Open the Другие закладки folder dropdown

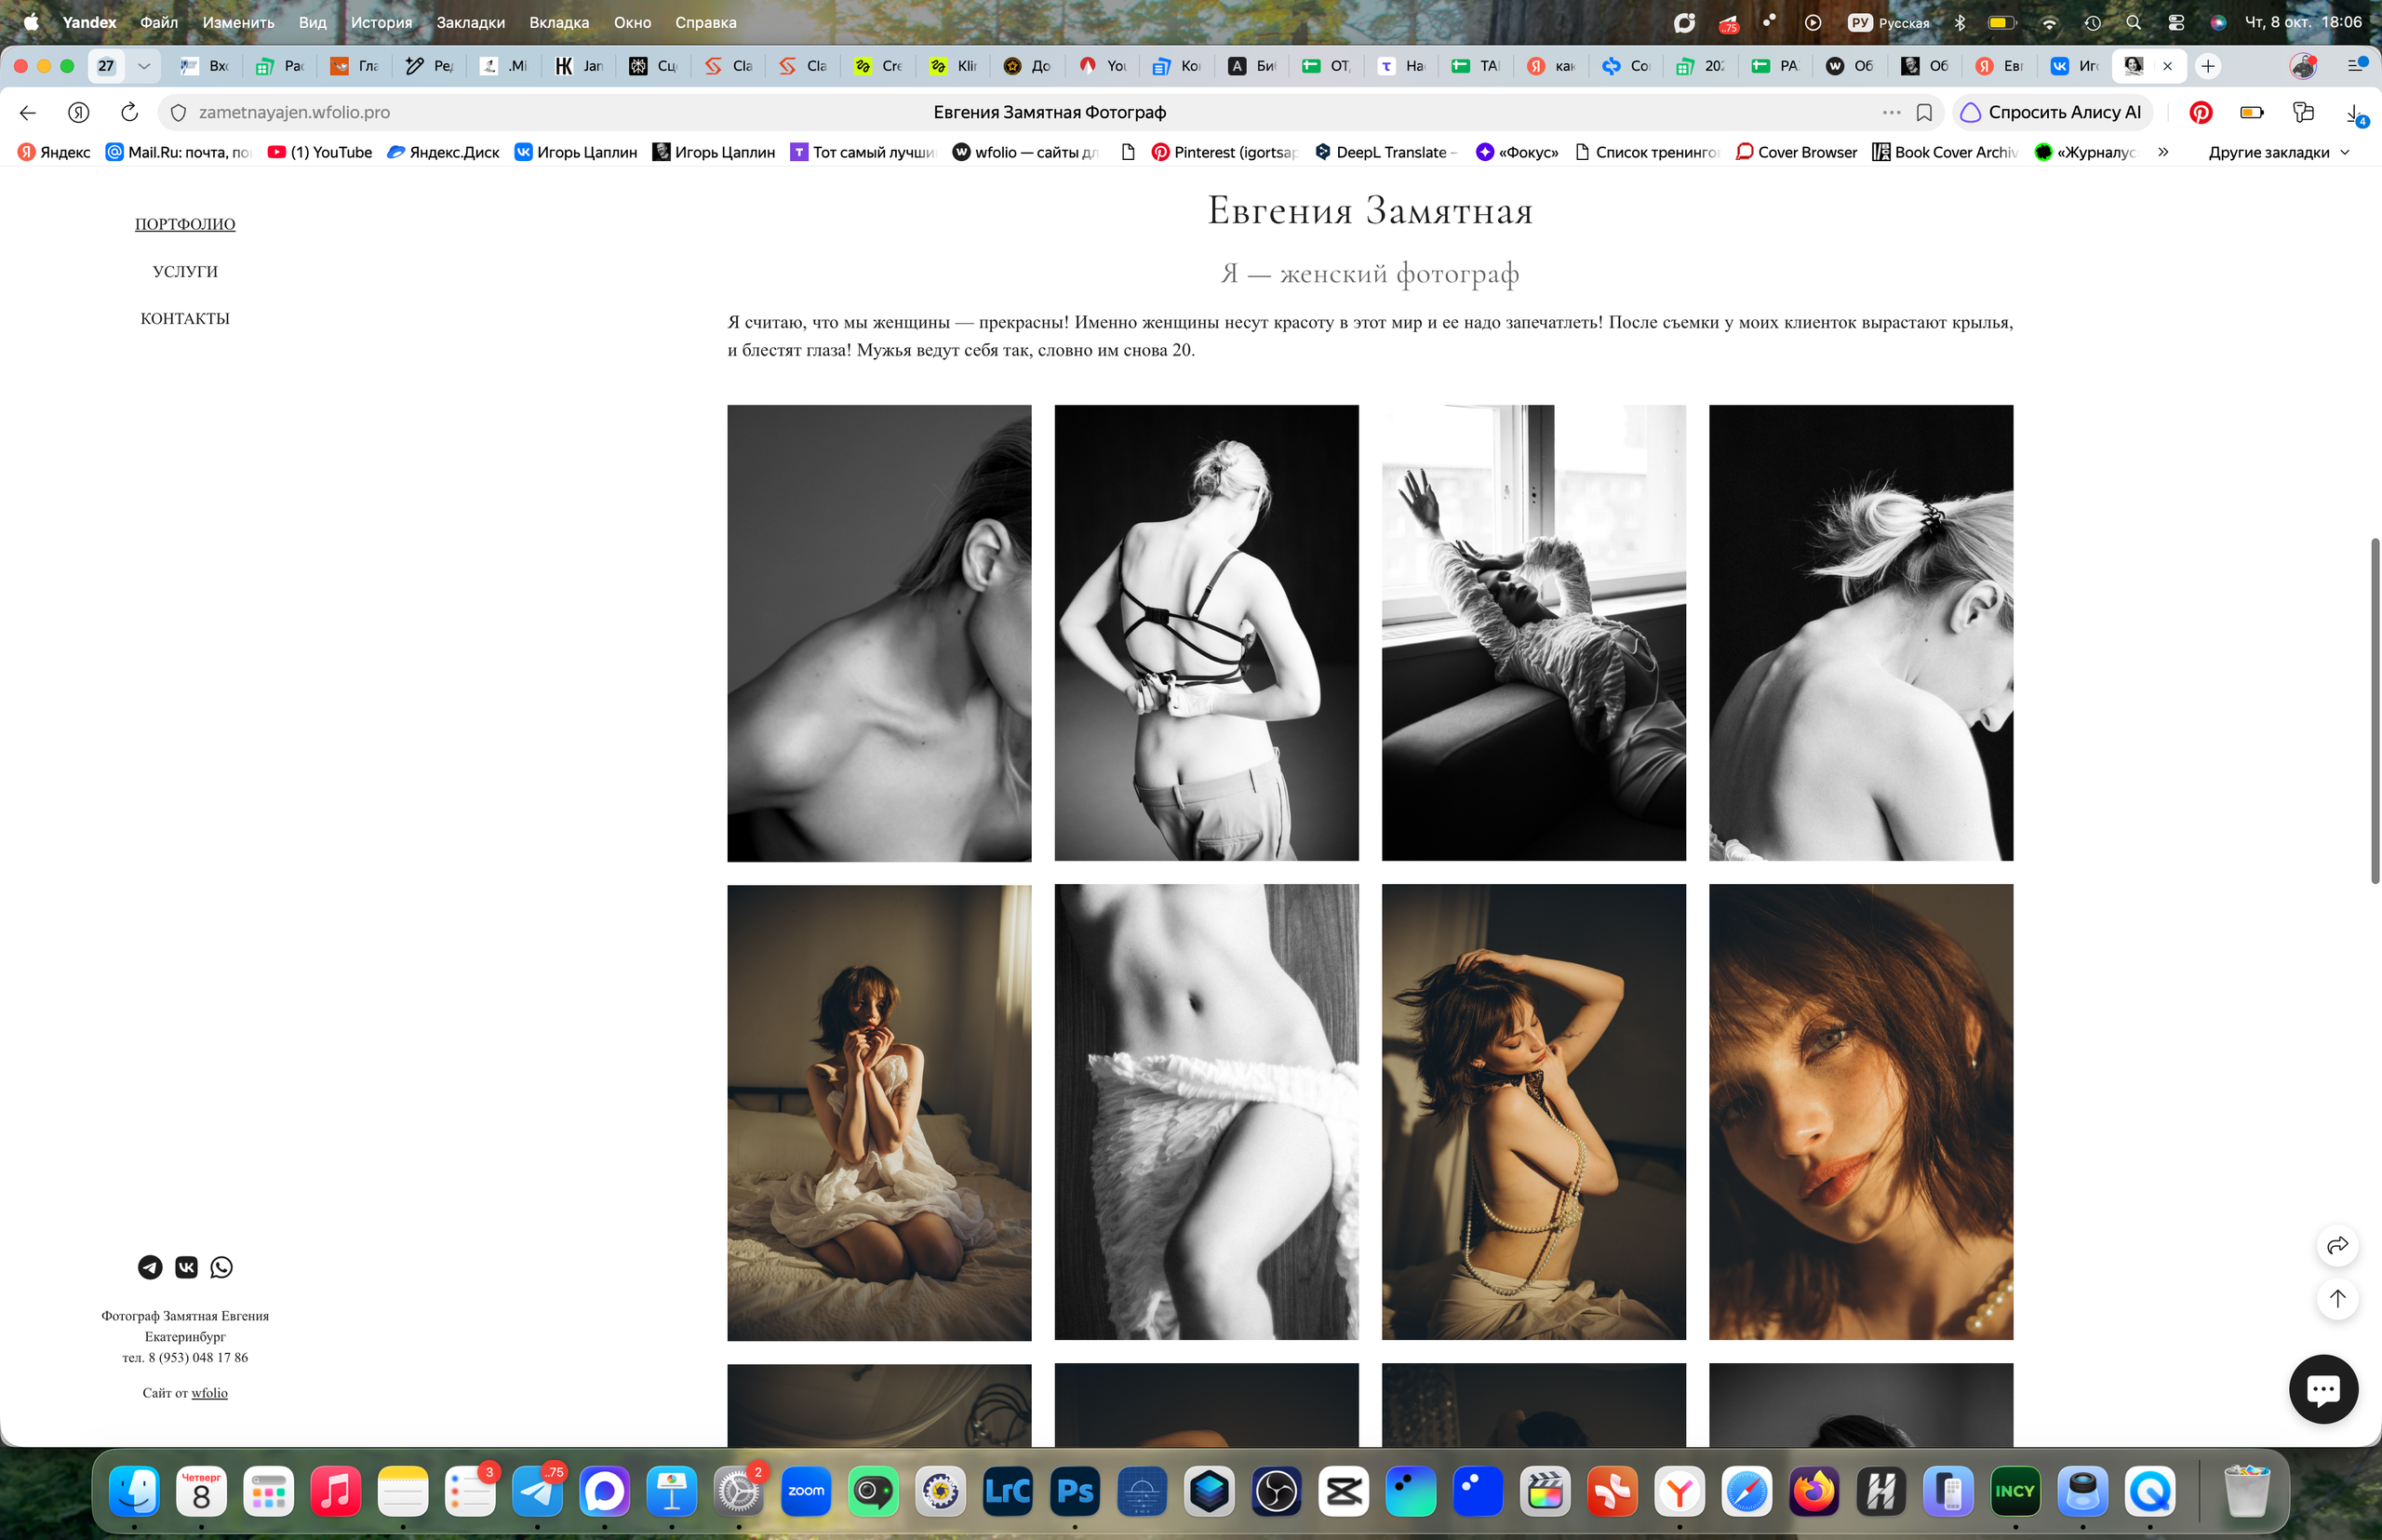click(2279, 152)
